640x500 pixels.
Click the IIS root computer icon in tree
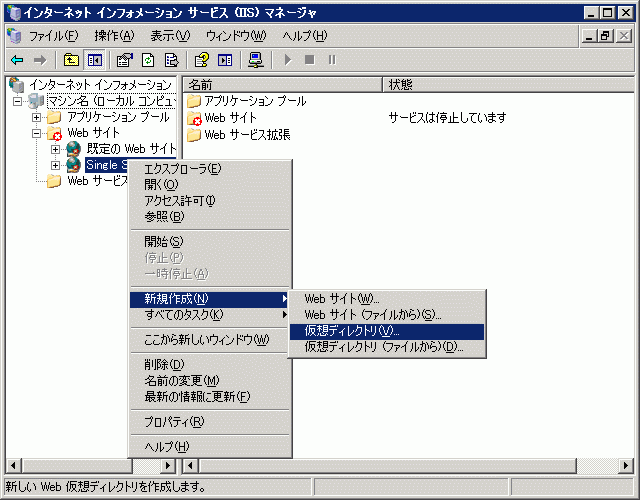coord(16,84)
